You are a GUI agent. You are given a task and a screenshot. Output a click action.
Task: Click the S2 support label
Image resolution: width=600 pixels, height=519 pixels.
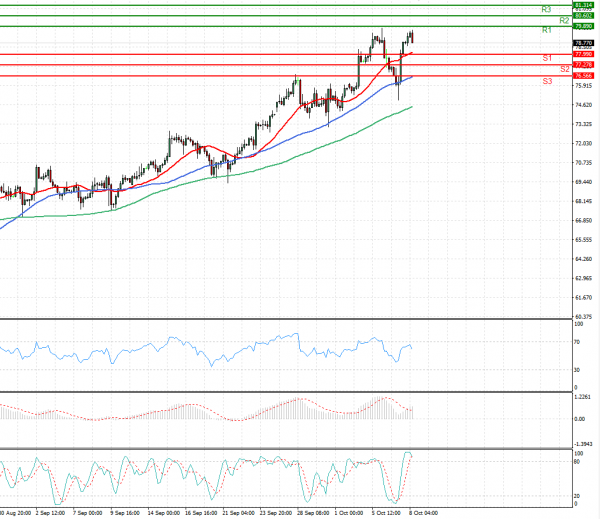(x=565, y=69)
